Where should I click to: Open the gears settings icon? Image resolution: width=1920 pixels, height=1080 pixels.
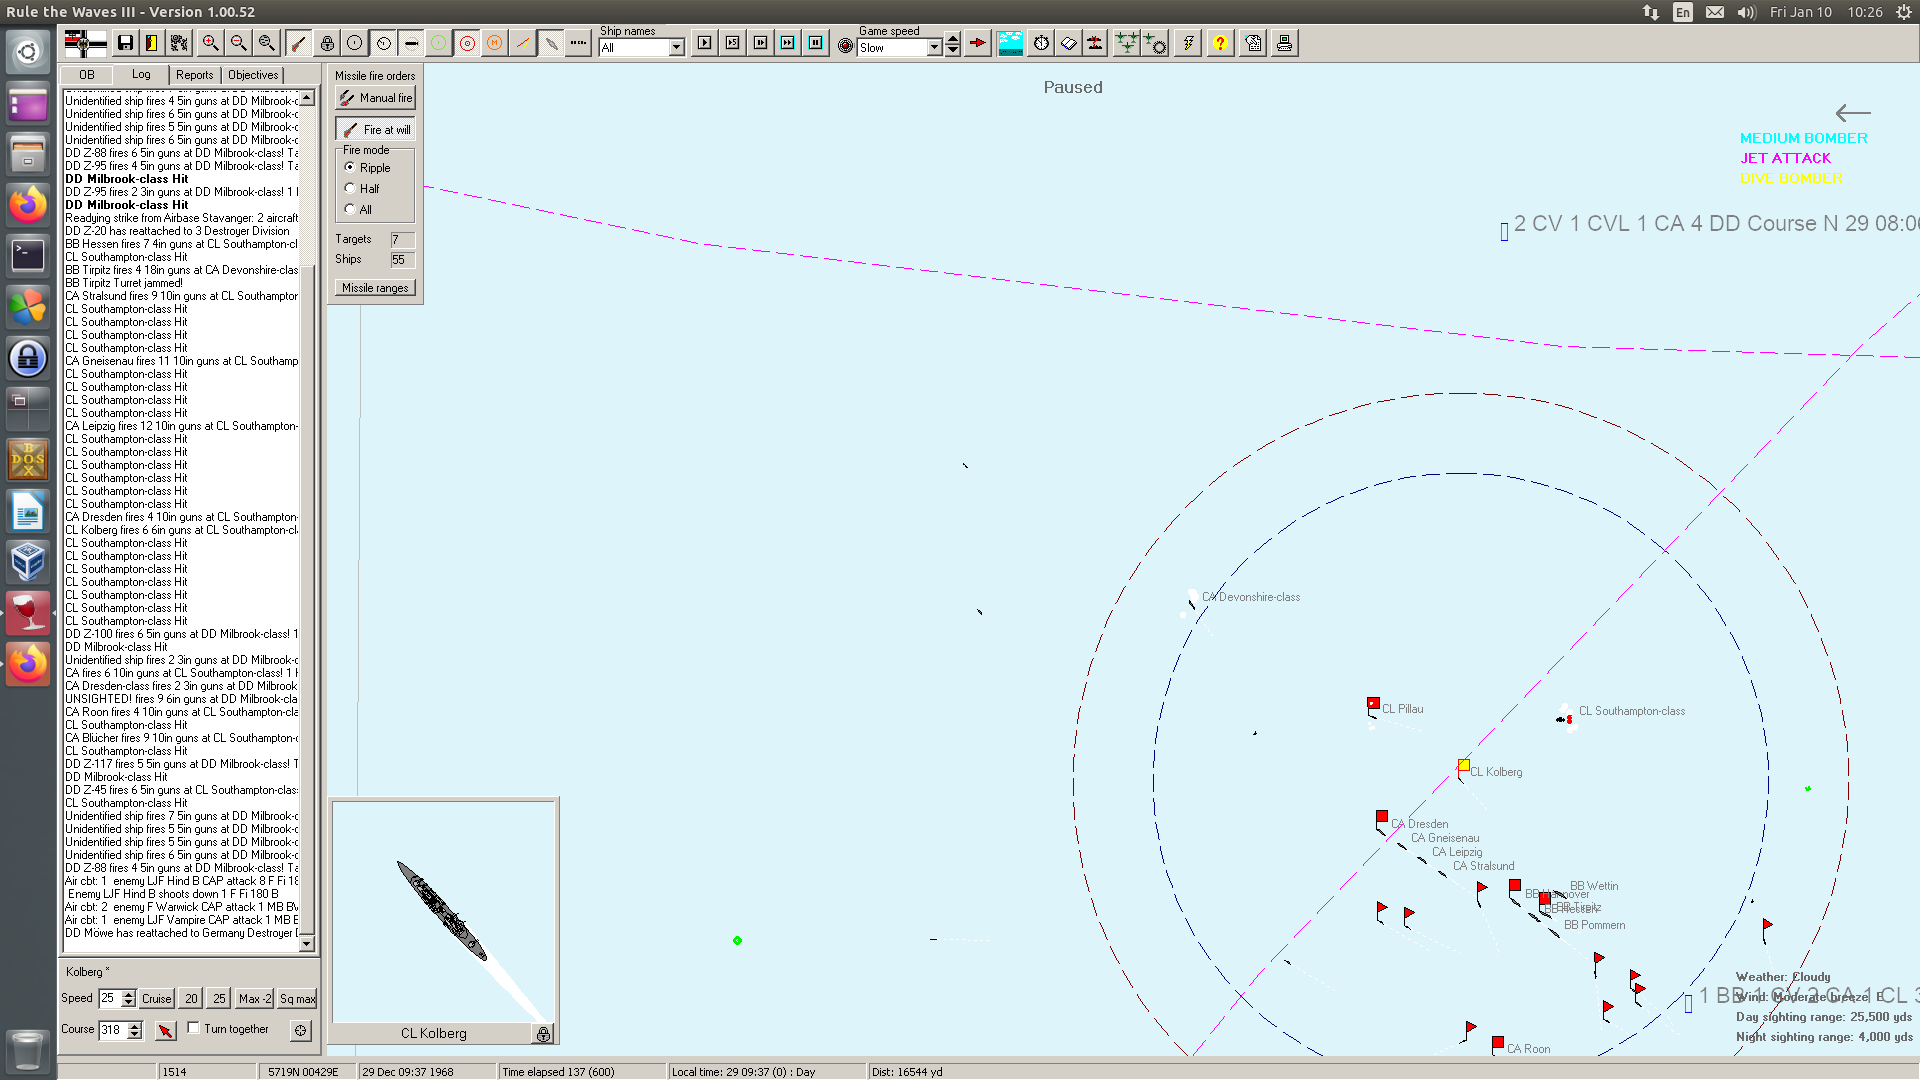pos(179,43)
